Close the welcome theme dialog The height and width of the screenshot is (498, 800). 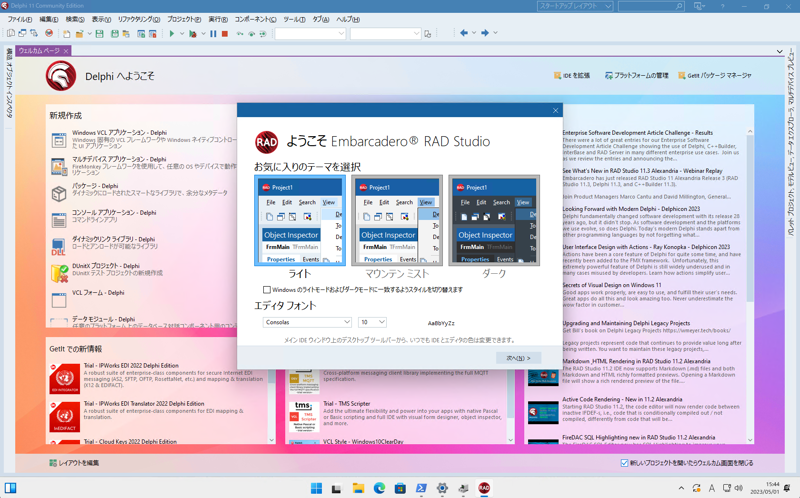(555, 110)
